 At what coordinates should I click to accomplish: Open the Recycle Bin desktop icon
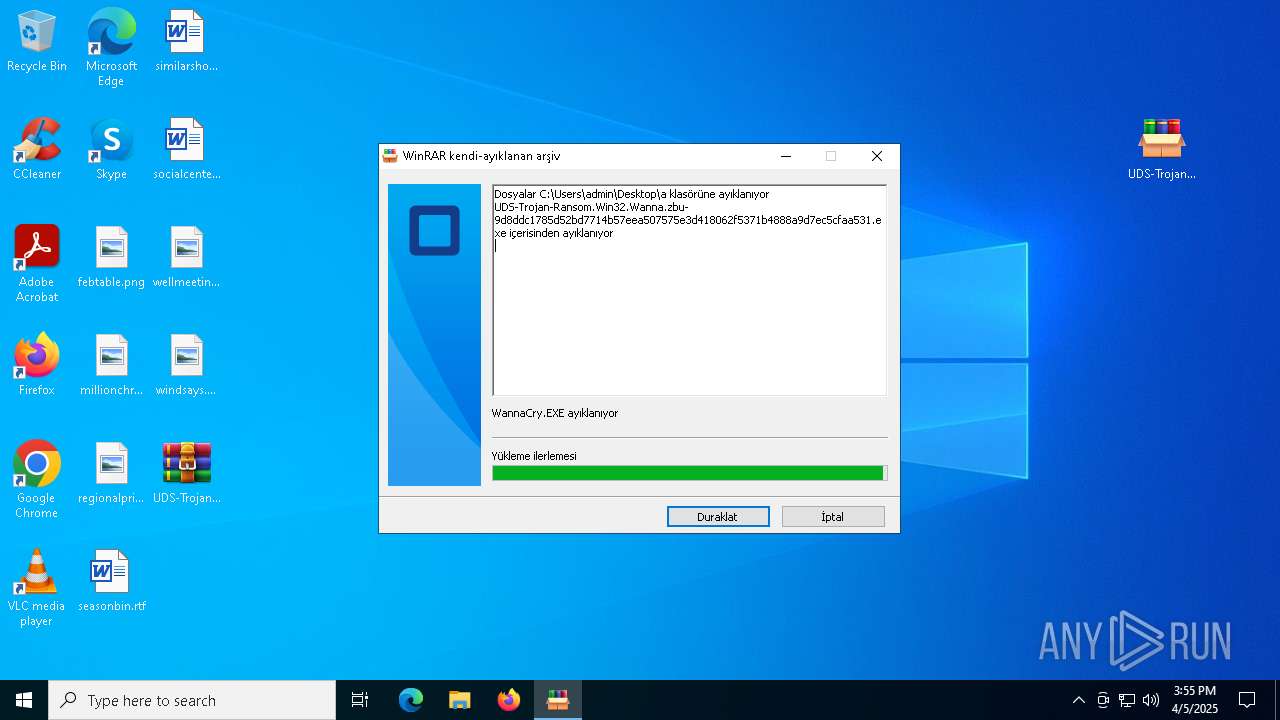[37, 42]
